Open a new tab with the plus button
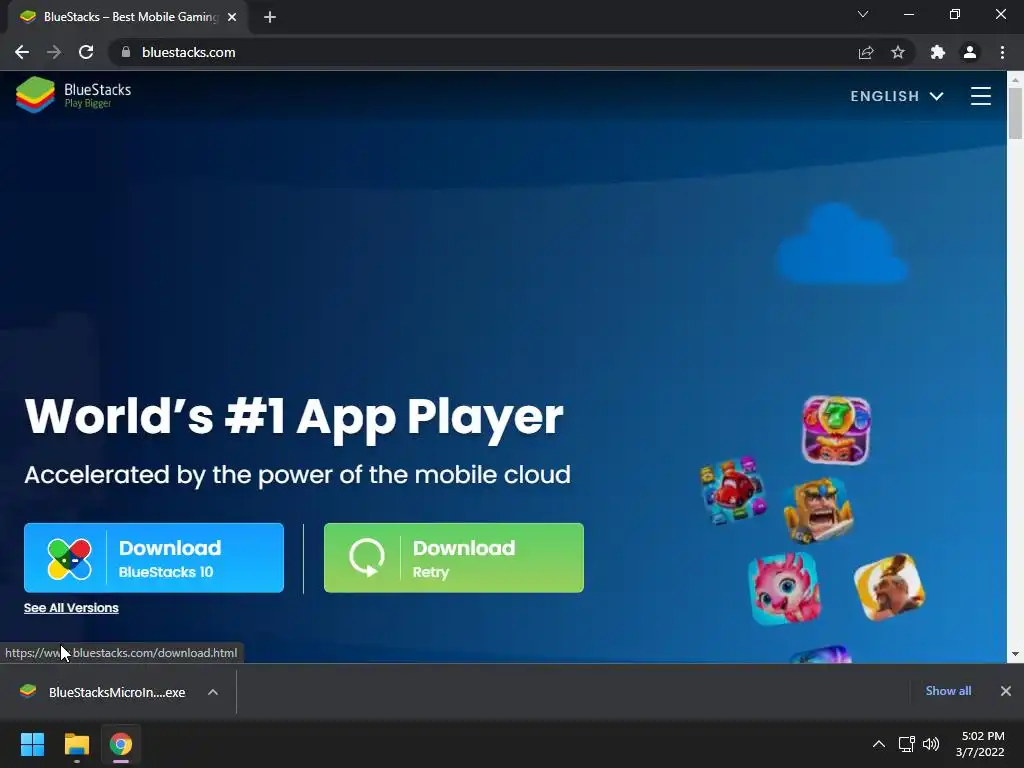 click(270, 17)
